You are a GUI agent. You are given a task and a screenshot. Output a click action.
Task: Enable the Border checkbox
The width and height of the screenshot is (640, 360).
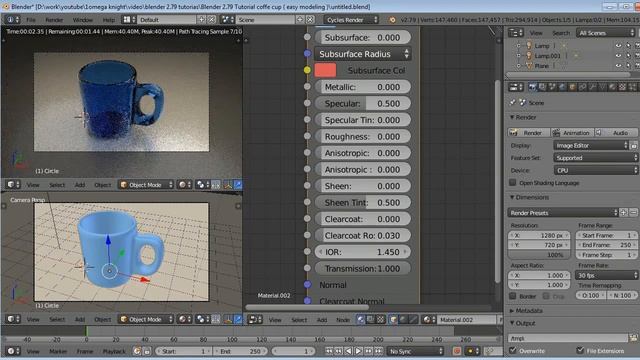click(x=513, y=296)
